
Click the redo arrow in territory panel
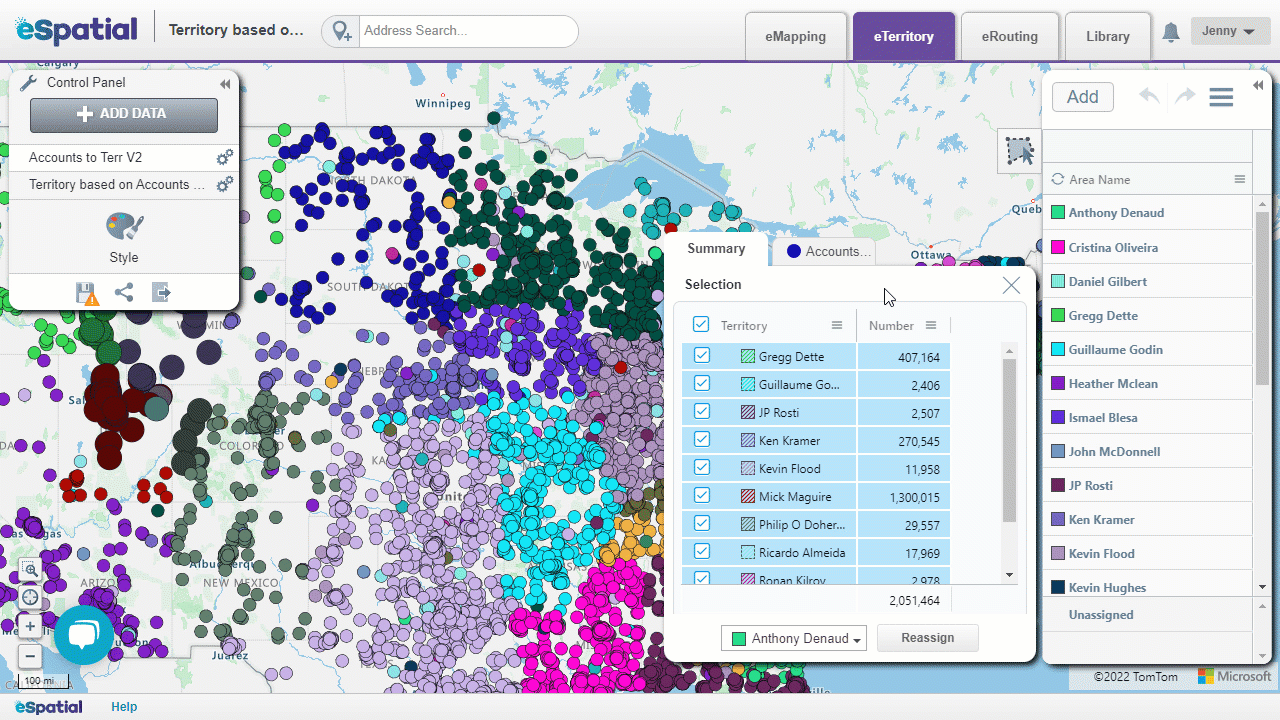(x=1185, y=96)
